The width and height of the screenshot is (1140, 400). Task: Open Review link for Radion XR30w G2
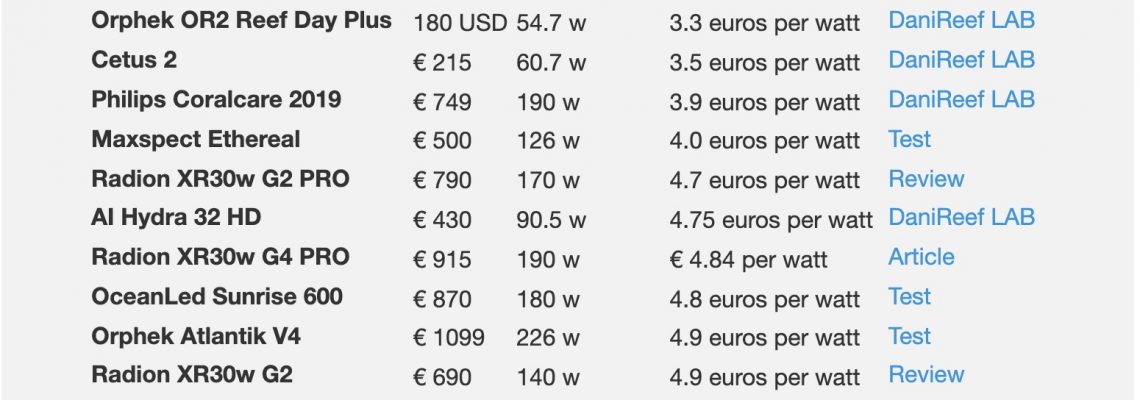click(926, 375)
